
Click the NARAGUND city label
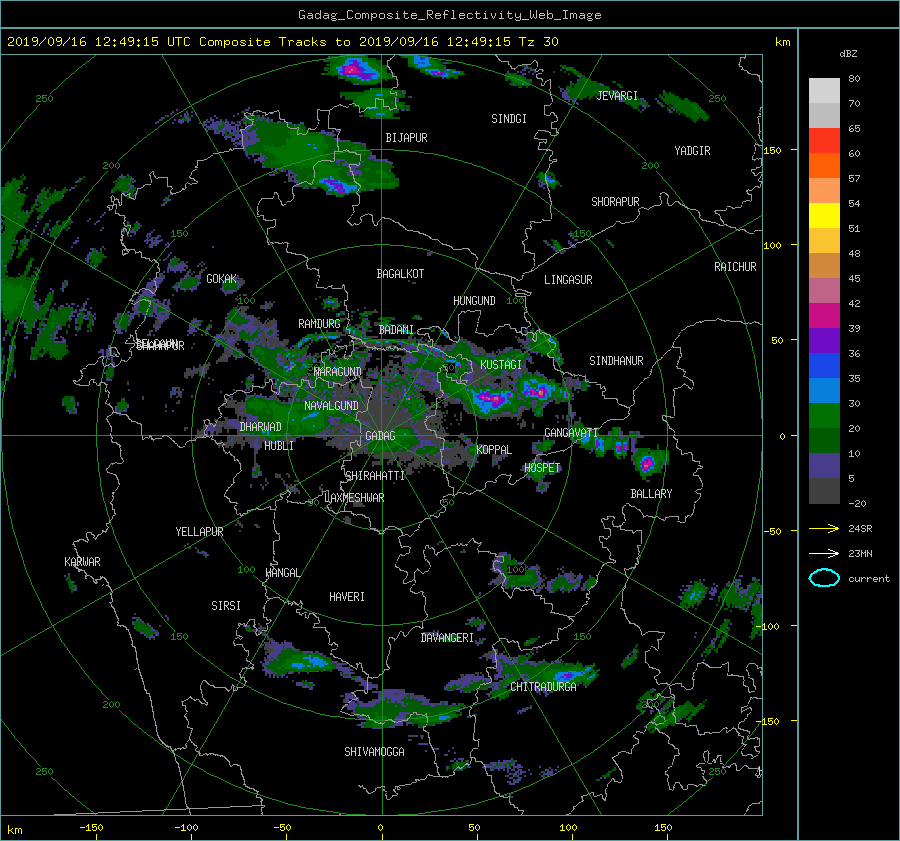(338, 372)
